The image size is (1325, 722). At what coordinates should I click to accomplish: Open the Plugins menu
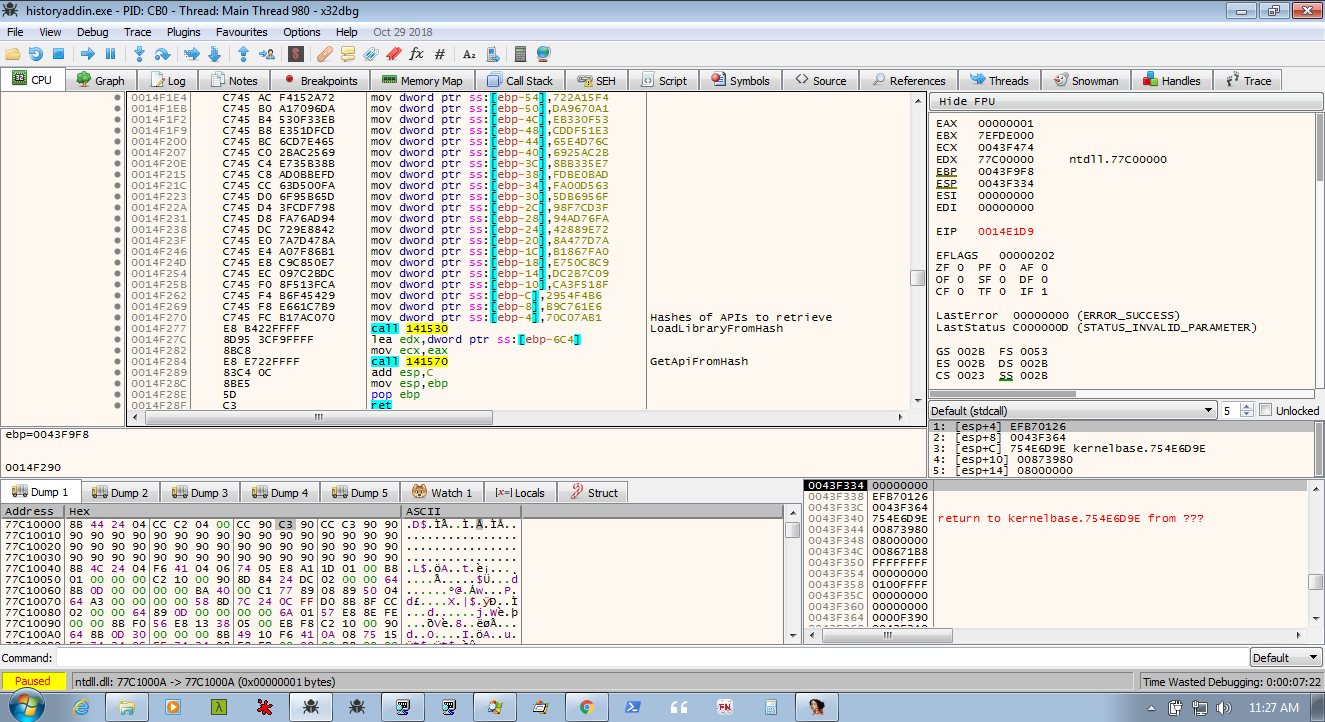point(184,32)
